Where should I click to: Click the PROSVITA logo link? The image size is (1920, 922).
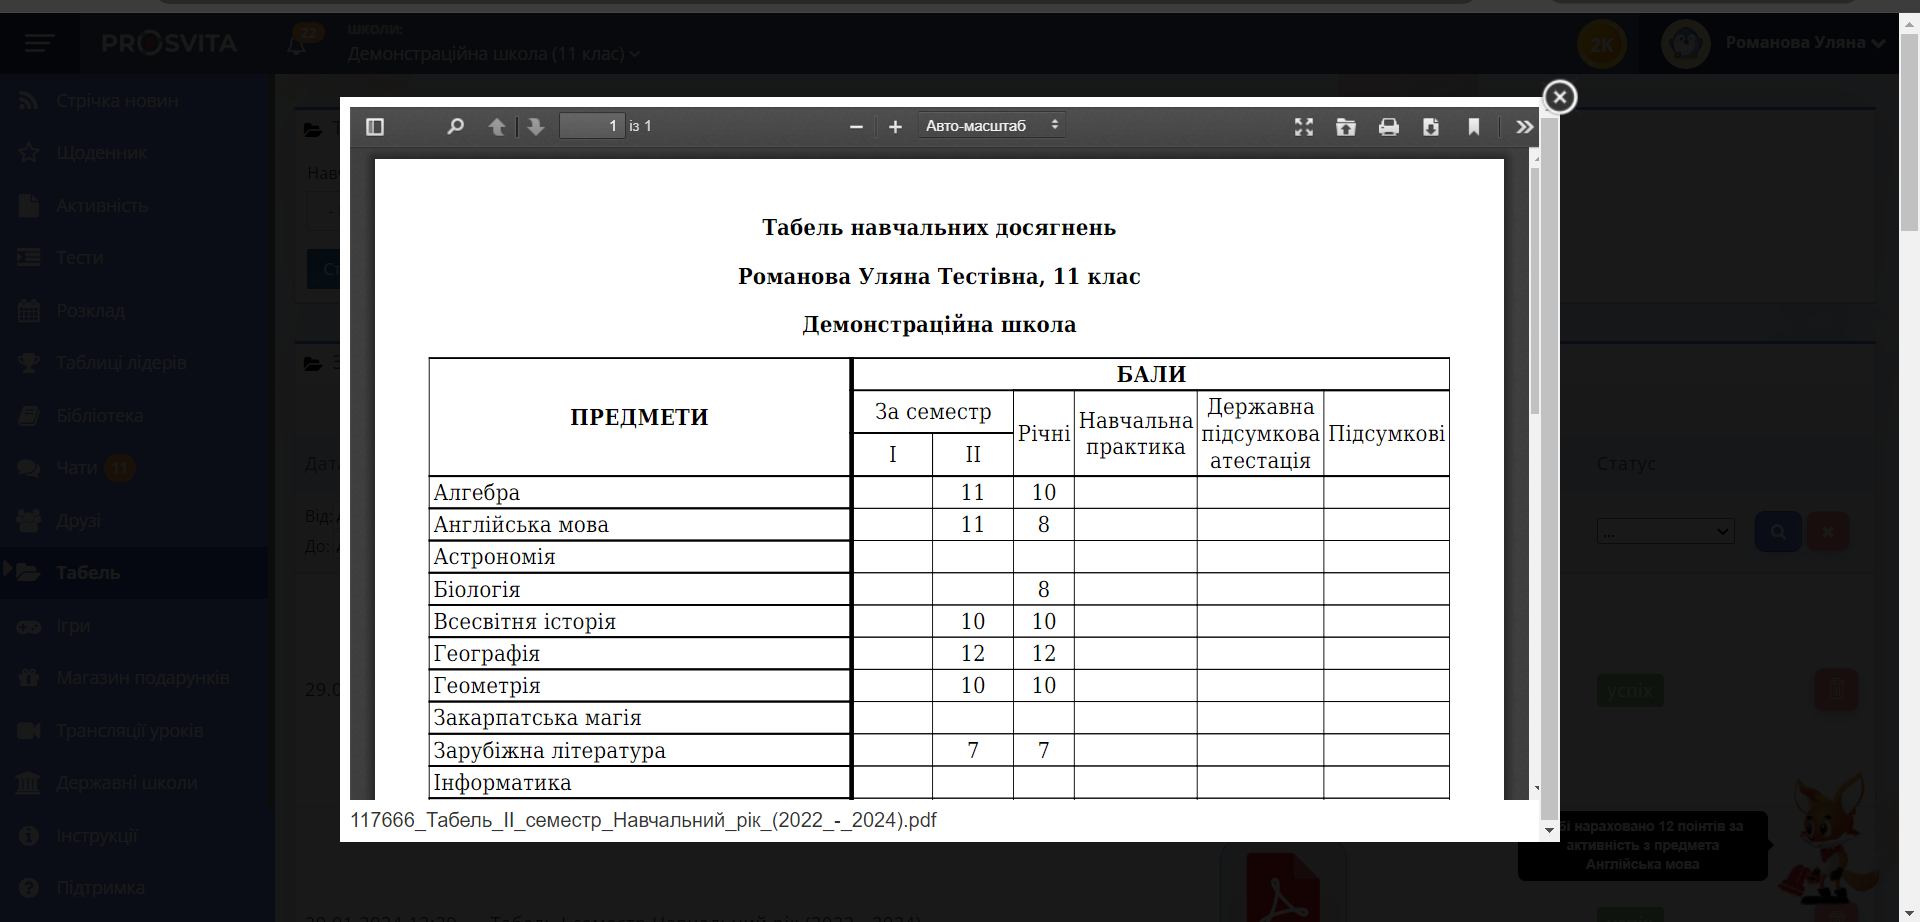(x=169, y=43)
